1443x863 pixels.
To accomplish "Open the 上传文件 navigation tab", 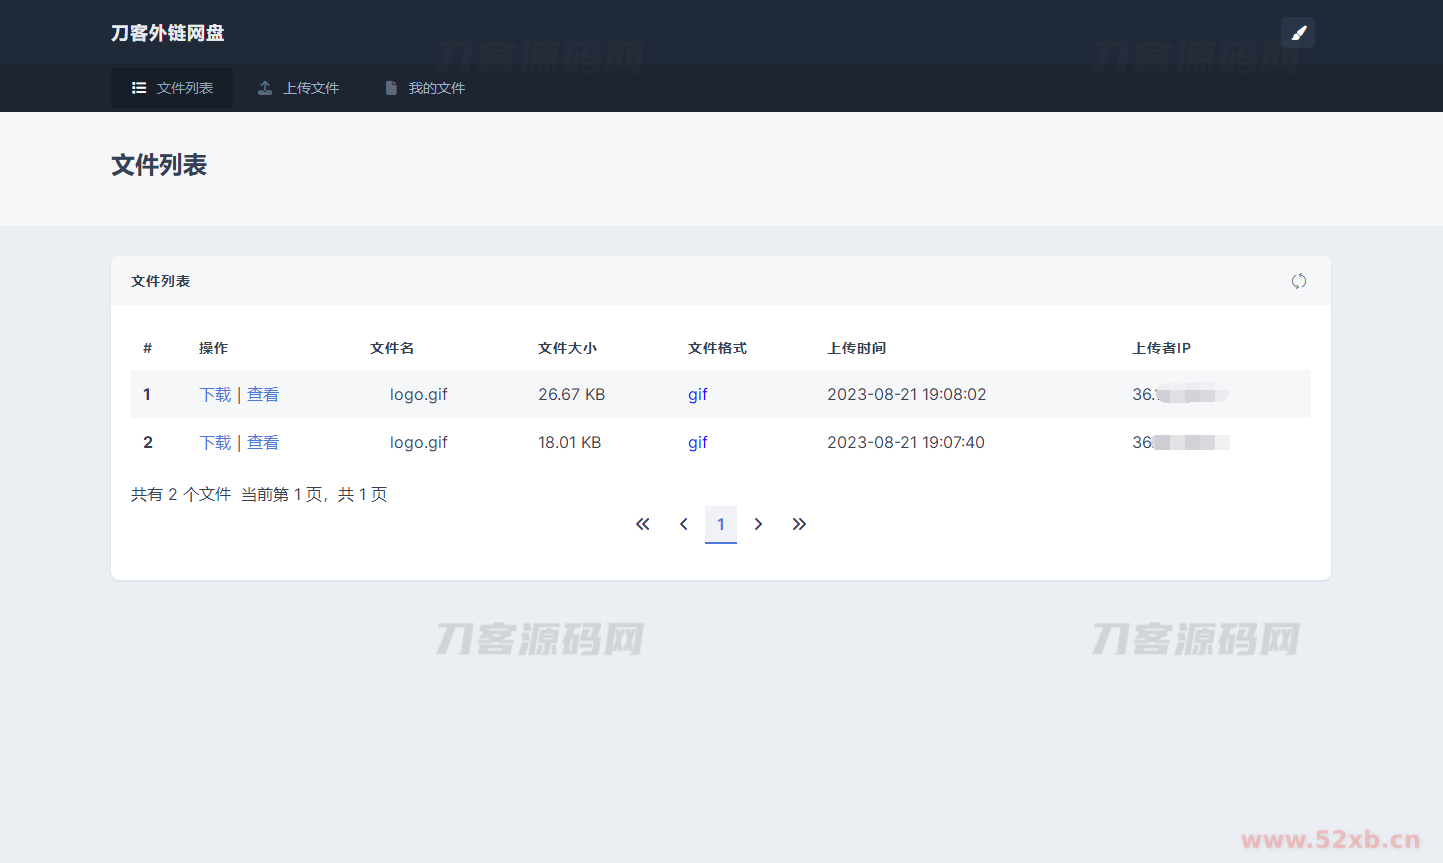I will [x=298, y=88].
